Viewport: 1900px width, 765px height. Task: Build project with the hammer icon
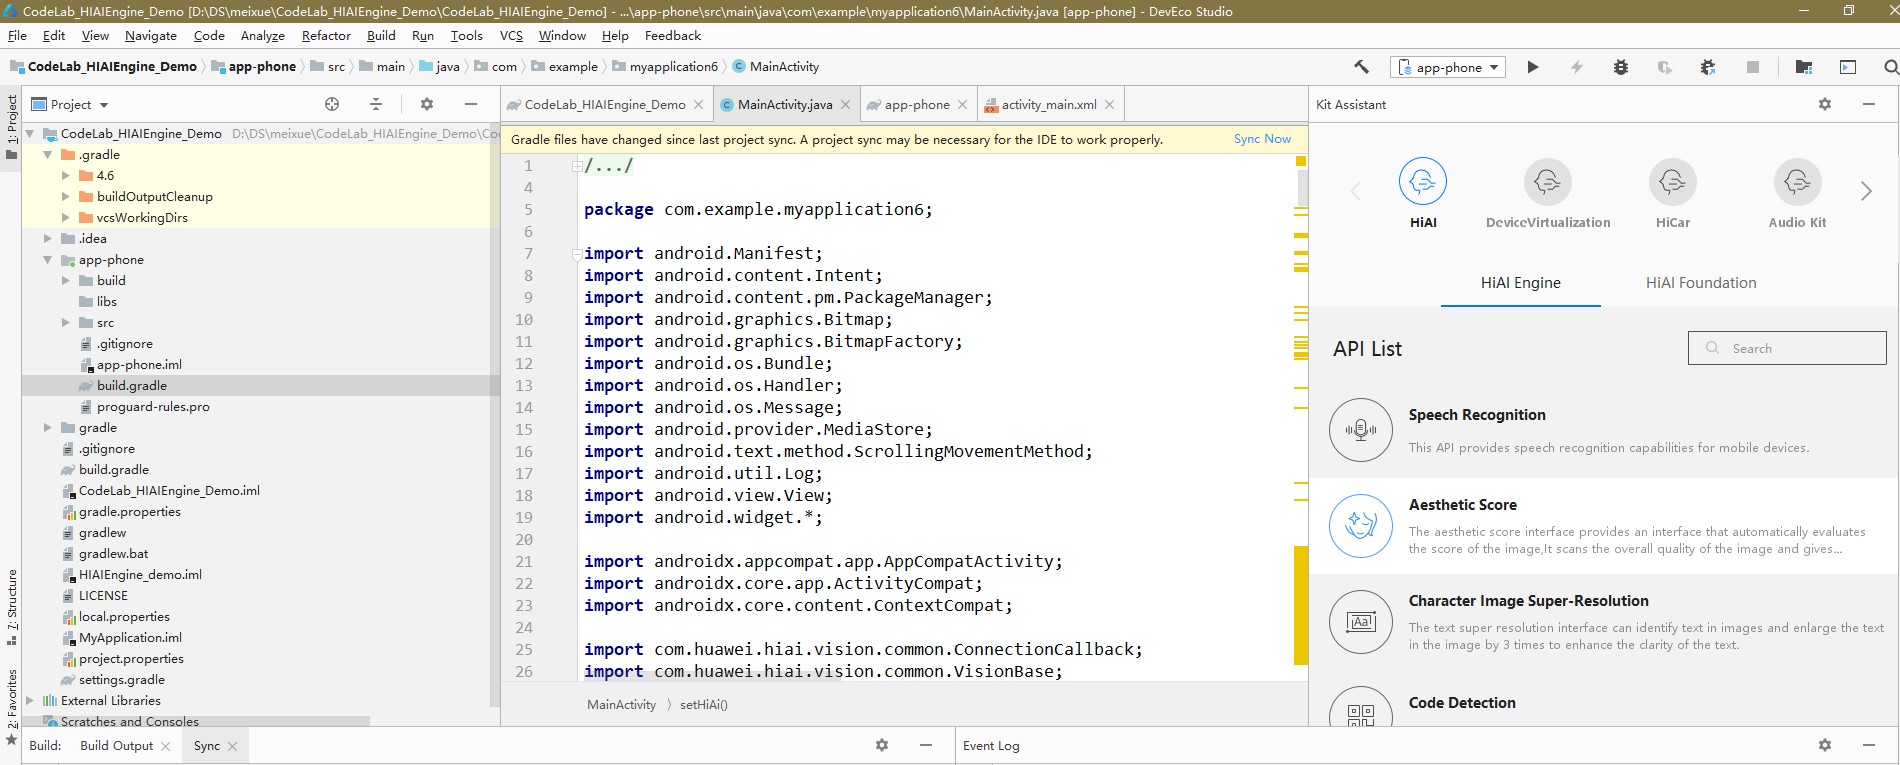click(1361, 67)
